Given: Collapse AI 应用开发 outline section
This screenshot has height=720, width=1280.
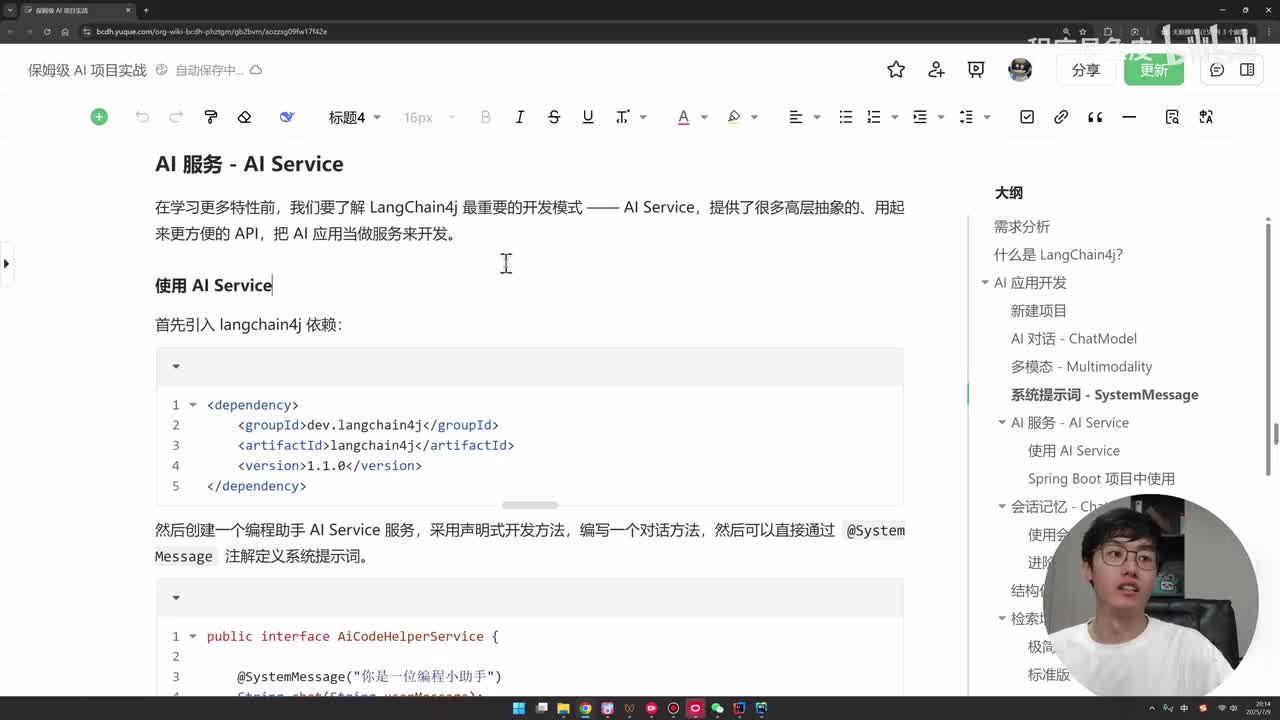Looking at the screenshot, I should [985, 283].
